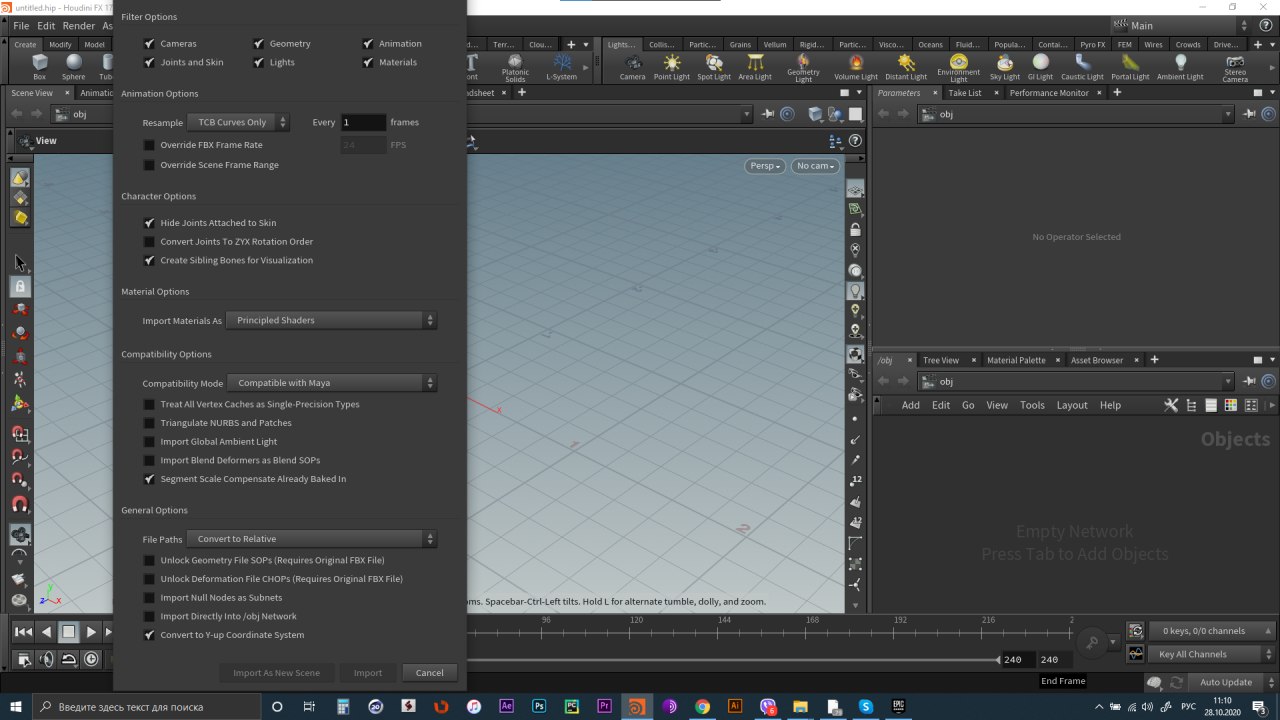Create a Sky Light
1280x720 pixels.
(x=1005, y=67)
